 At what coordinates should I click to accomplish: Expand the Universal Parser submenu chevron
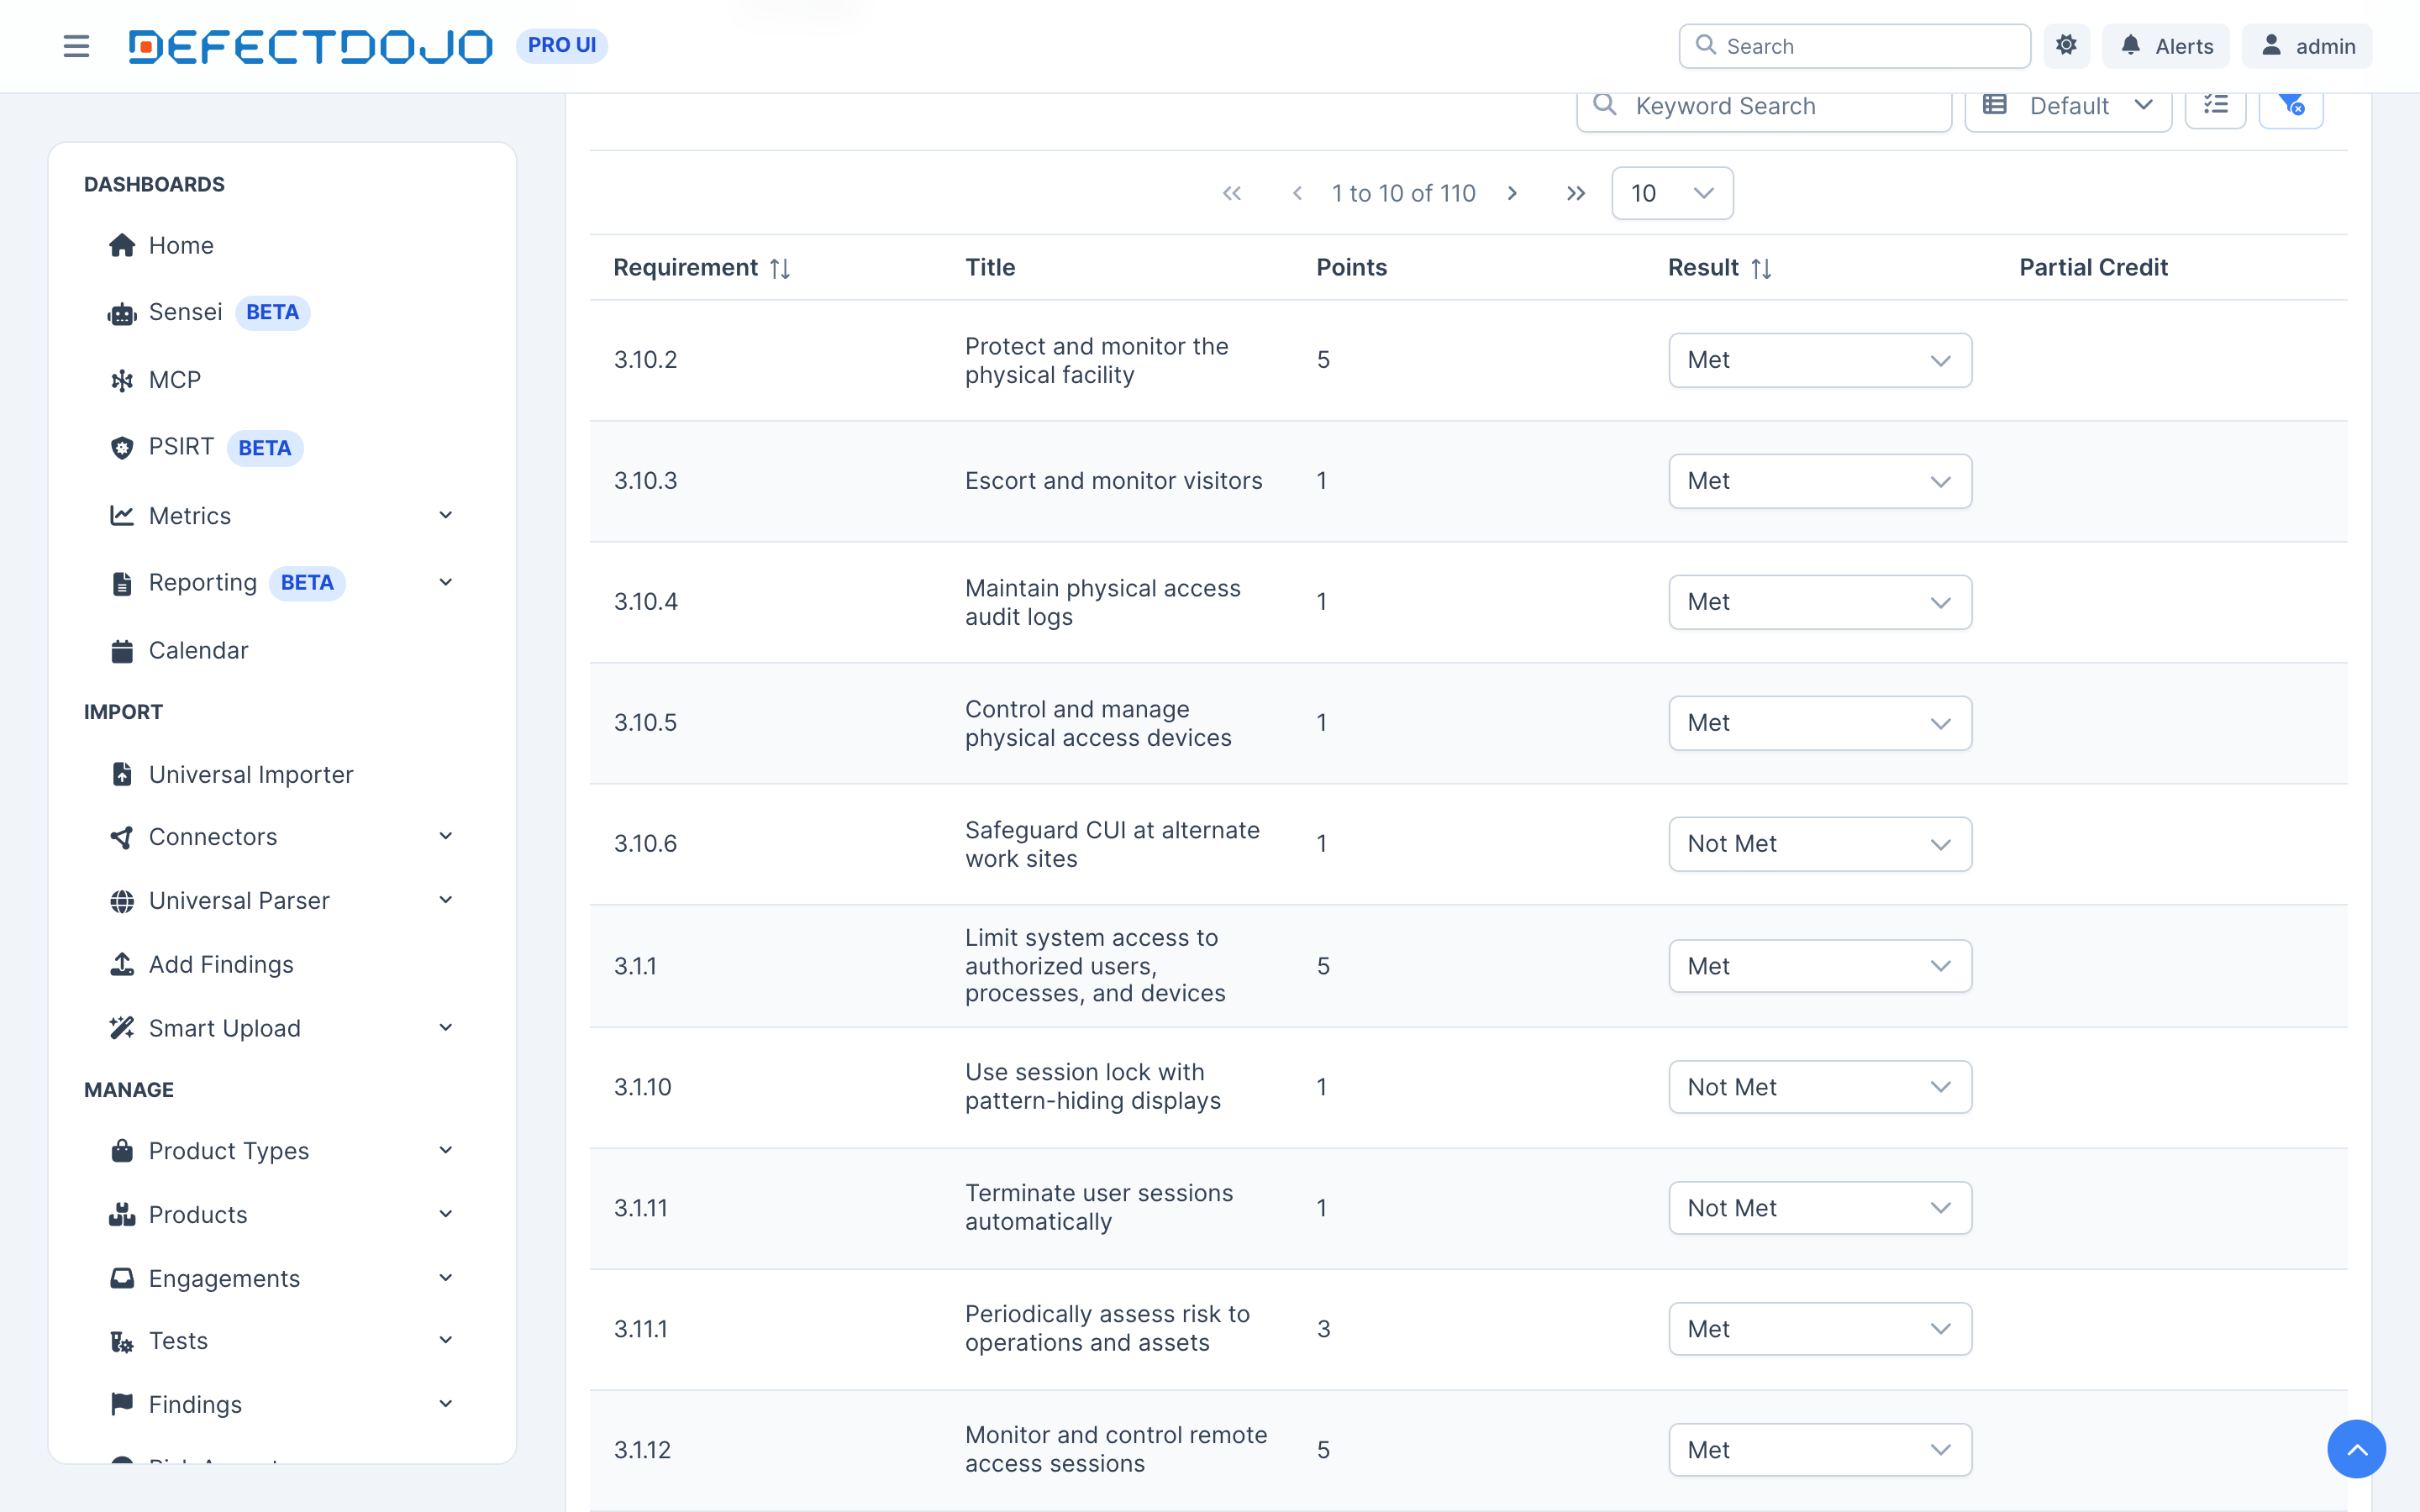[x=446, y=900]
